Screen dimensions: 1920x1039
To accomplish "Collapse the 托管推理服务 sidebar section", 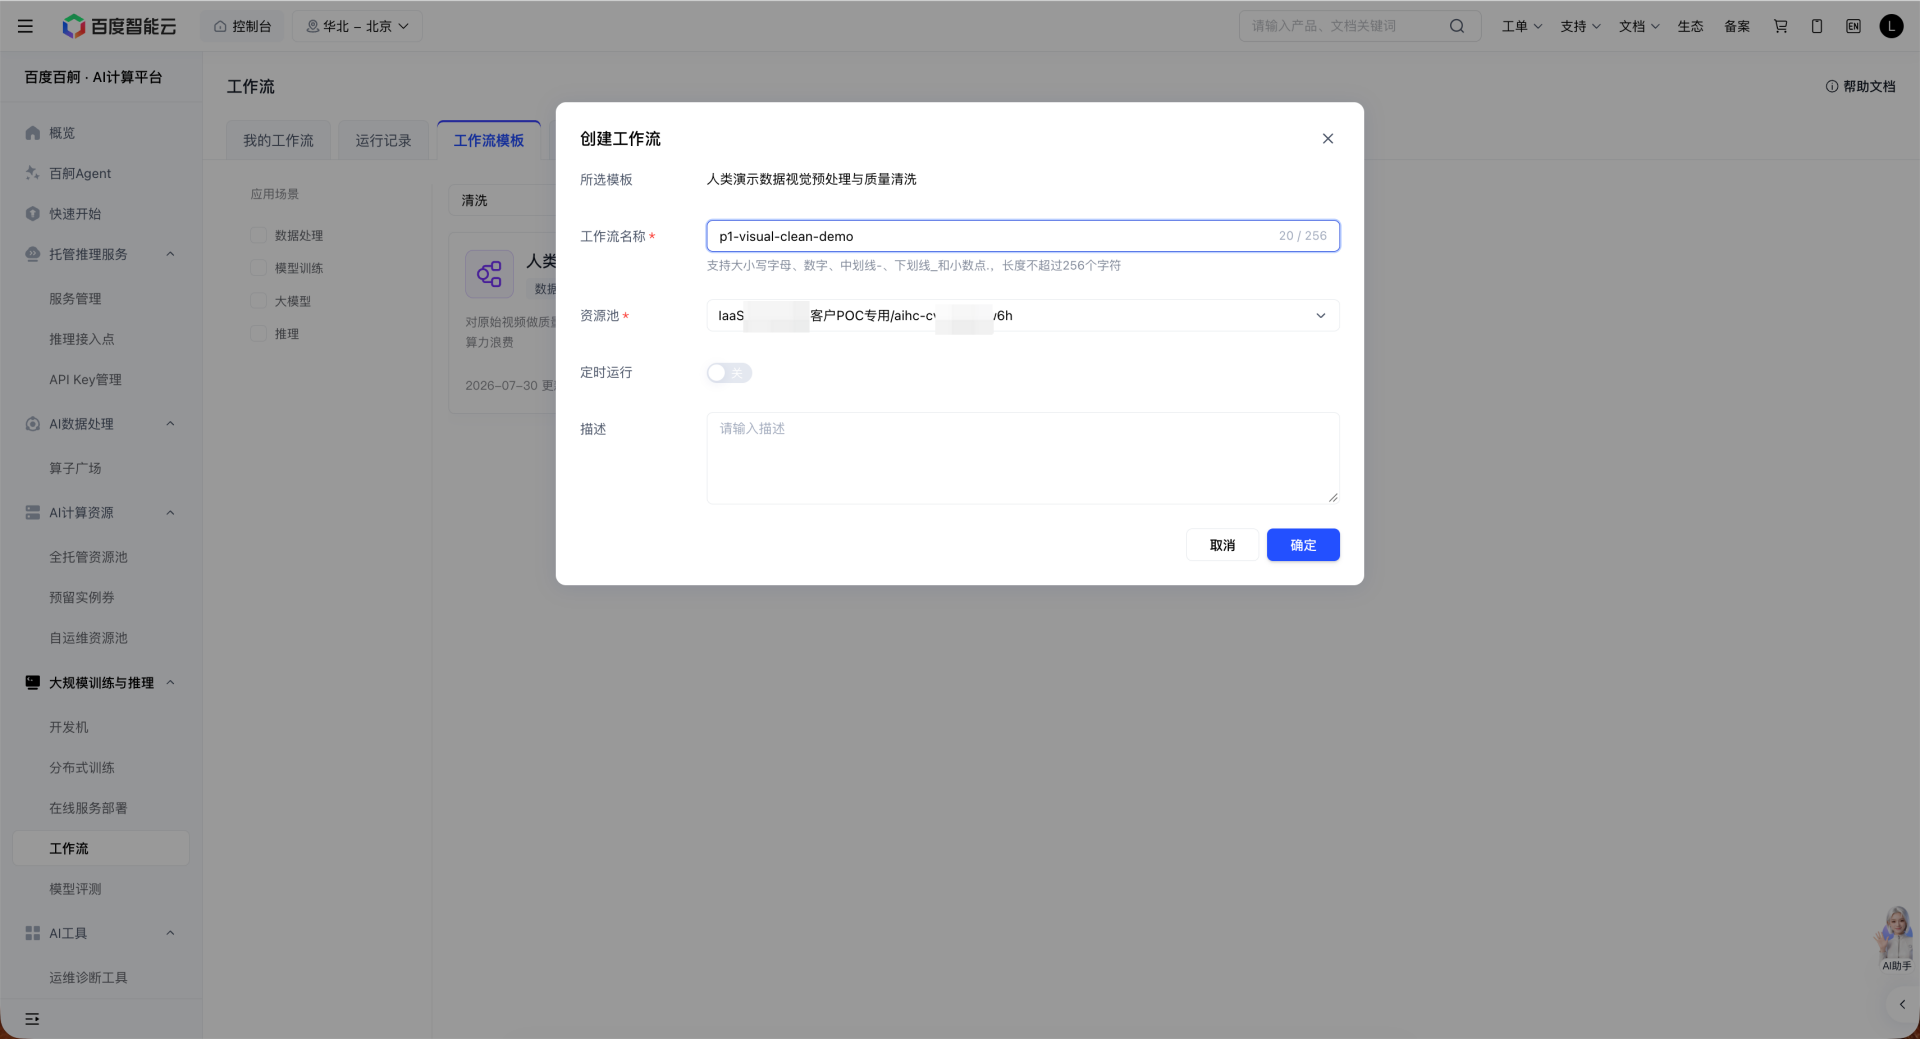I will tap(170, 254).
